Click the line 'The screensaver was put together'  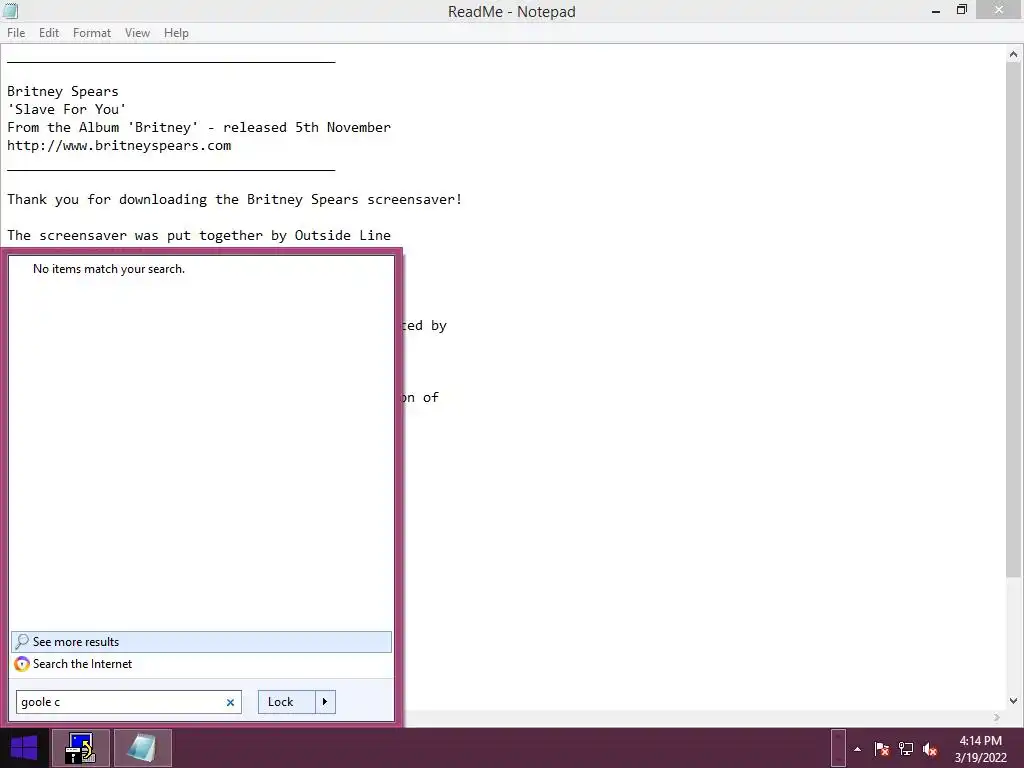[x=199, y=235]
